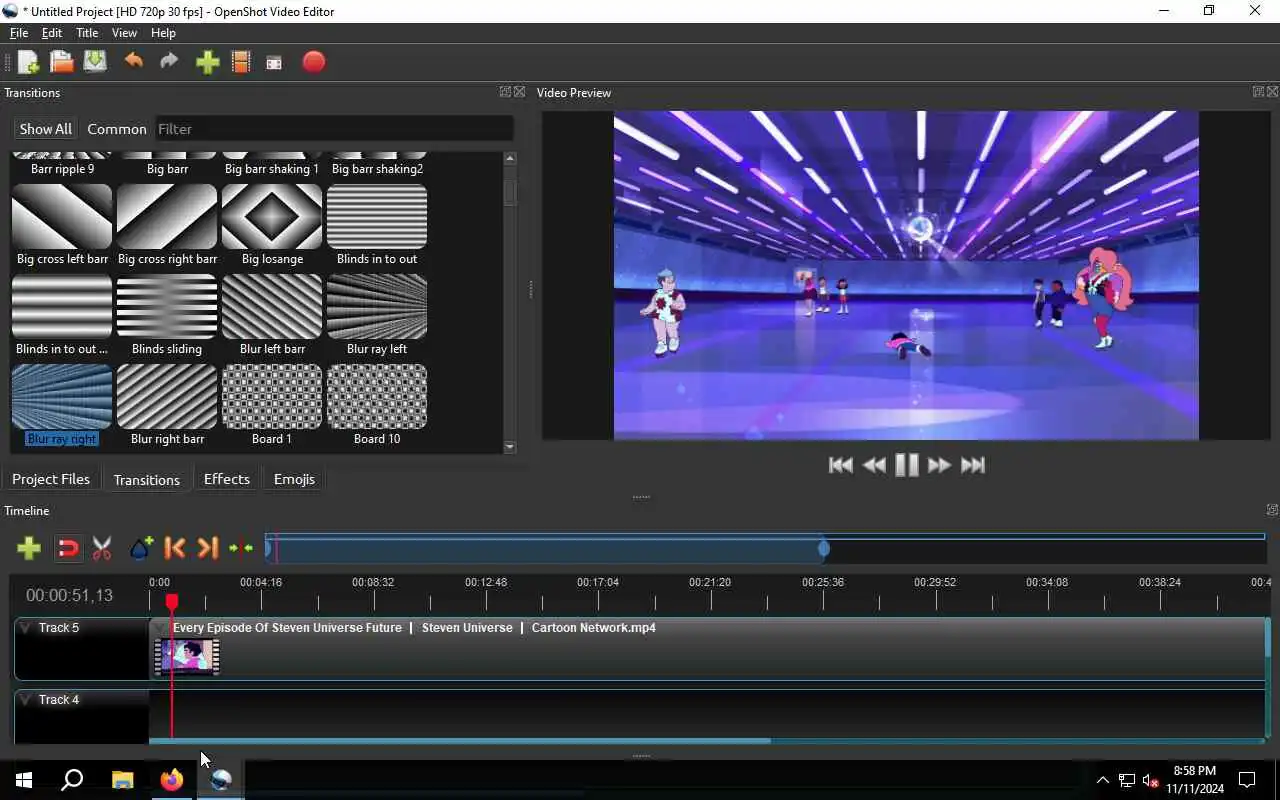
Task: Select the Board 1 transition
Action: [x=272, y=405]
